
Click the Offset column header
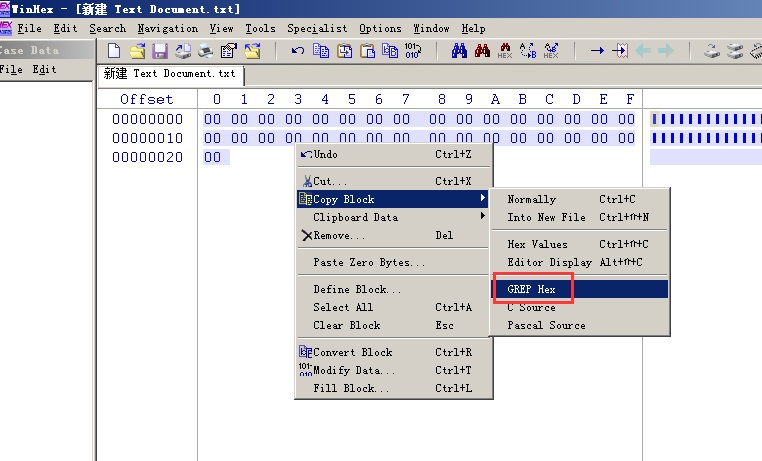[x=147, y=100]
